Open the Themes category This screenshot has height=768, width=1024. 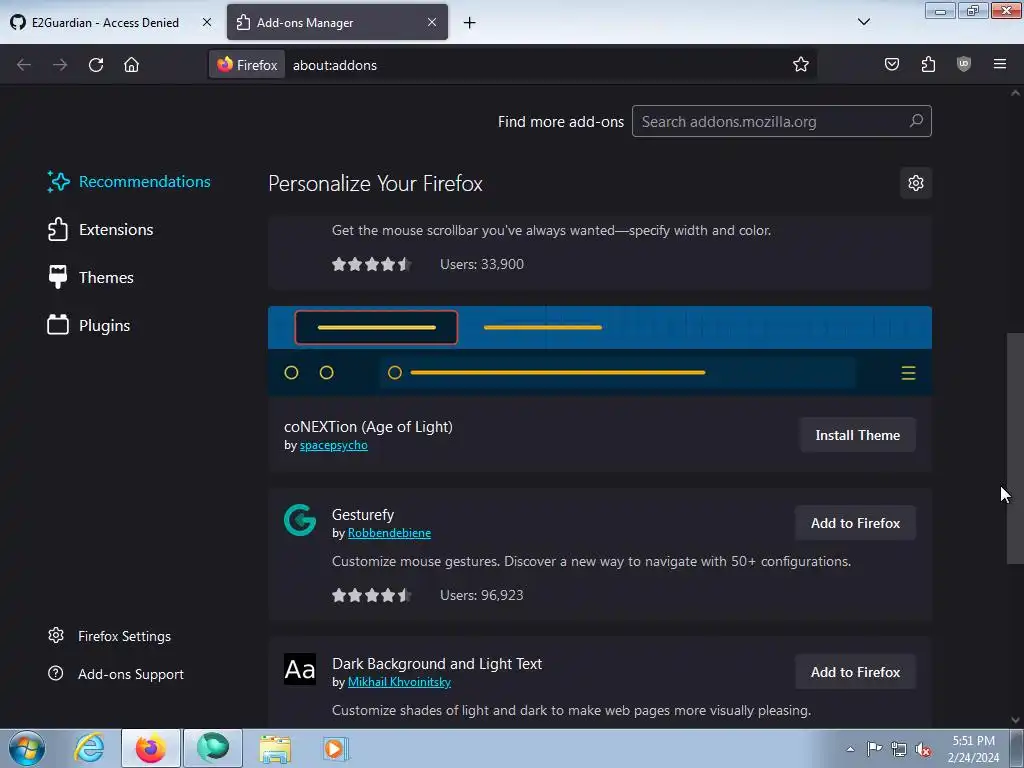coord(91,278)
